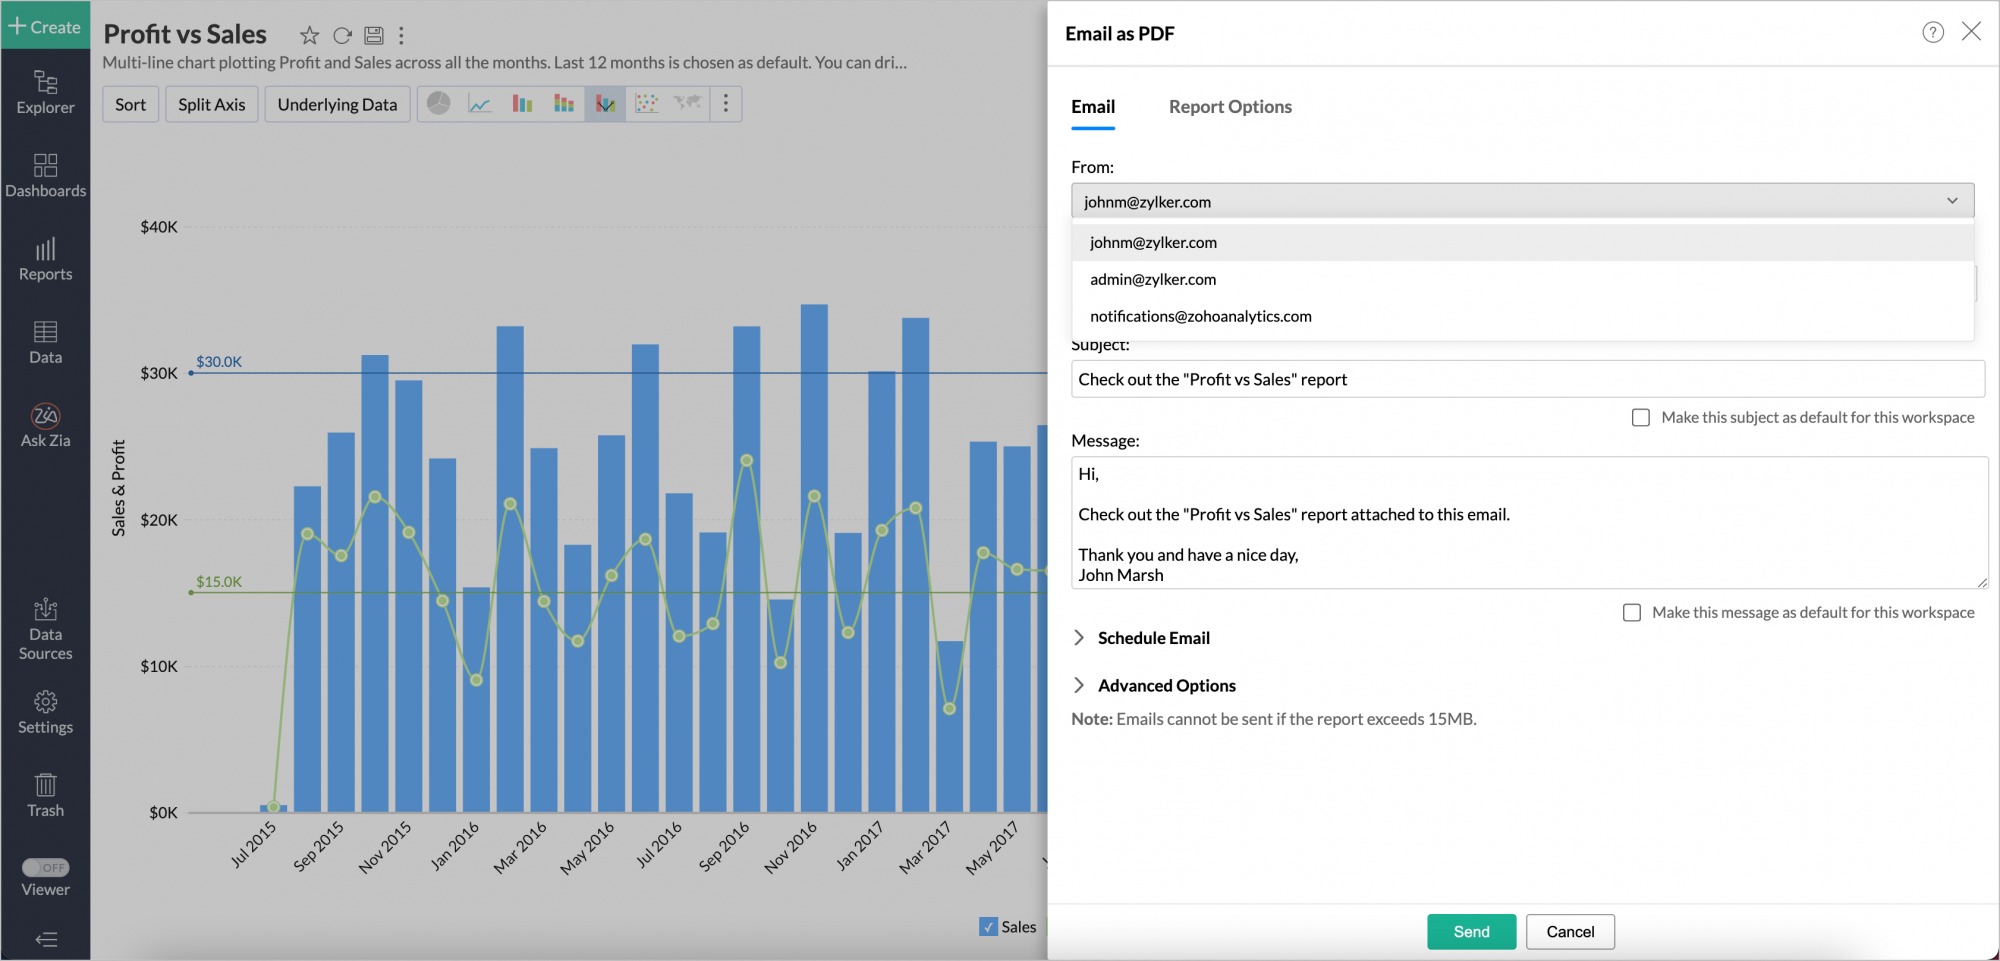2000x961 pixels.
Task: Refresh the Profit vs Sales report
Action: coord(342,35)
